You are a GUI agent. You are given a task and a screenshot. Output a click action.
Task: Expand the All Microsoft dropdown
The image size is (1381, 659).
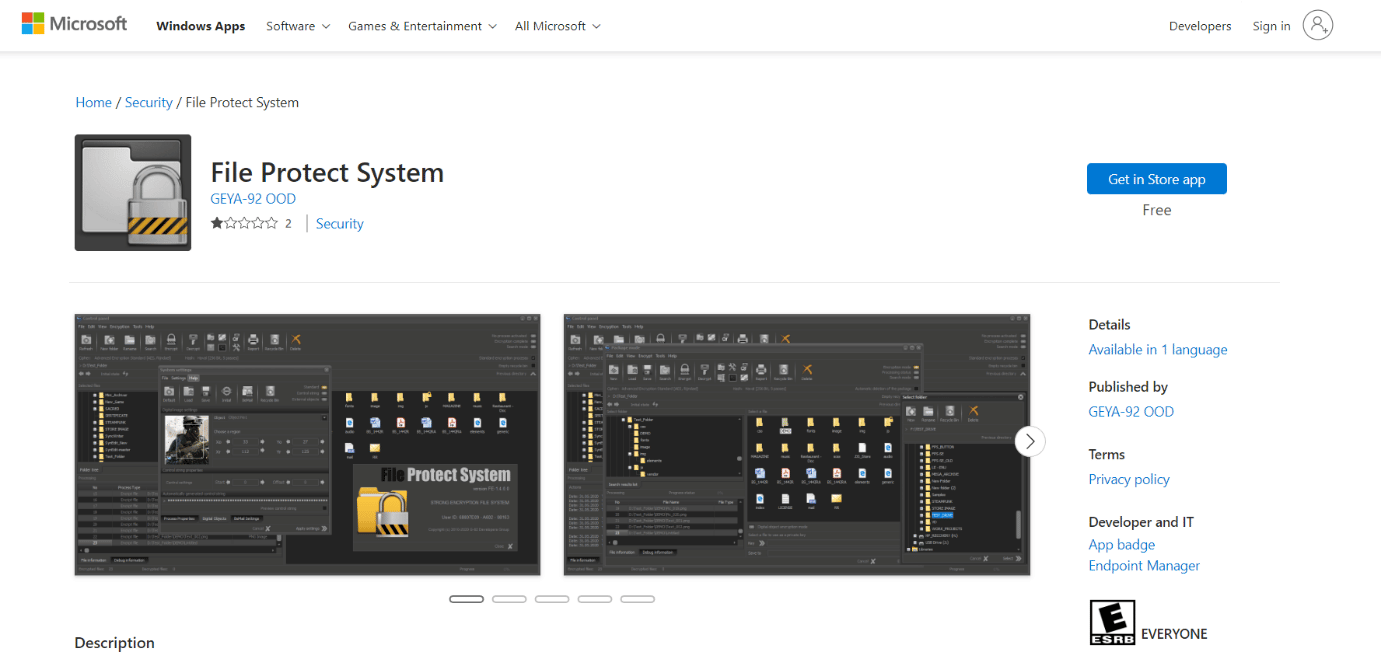[x=558, y=26]
